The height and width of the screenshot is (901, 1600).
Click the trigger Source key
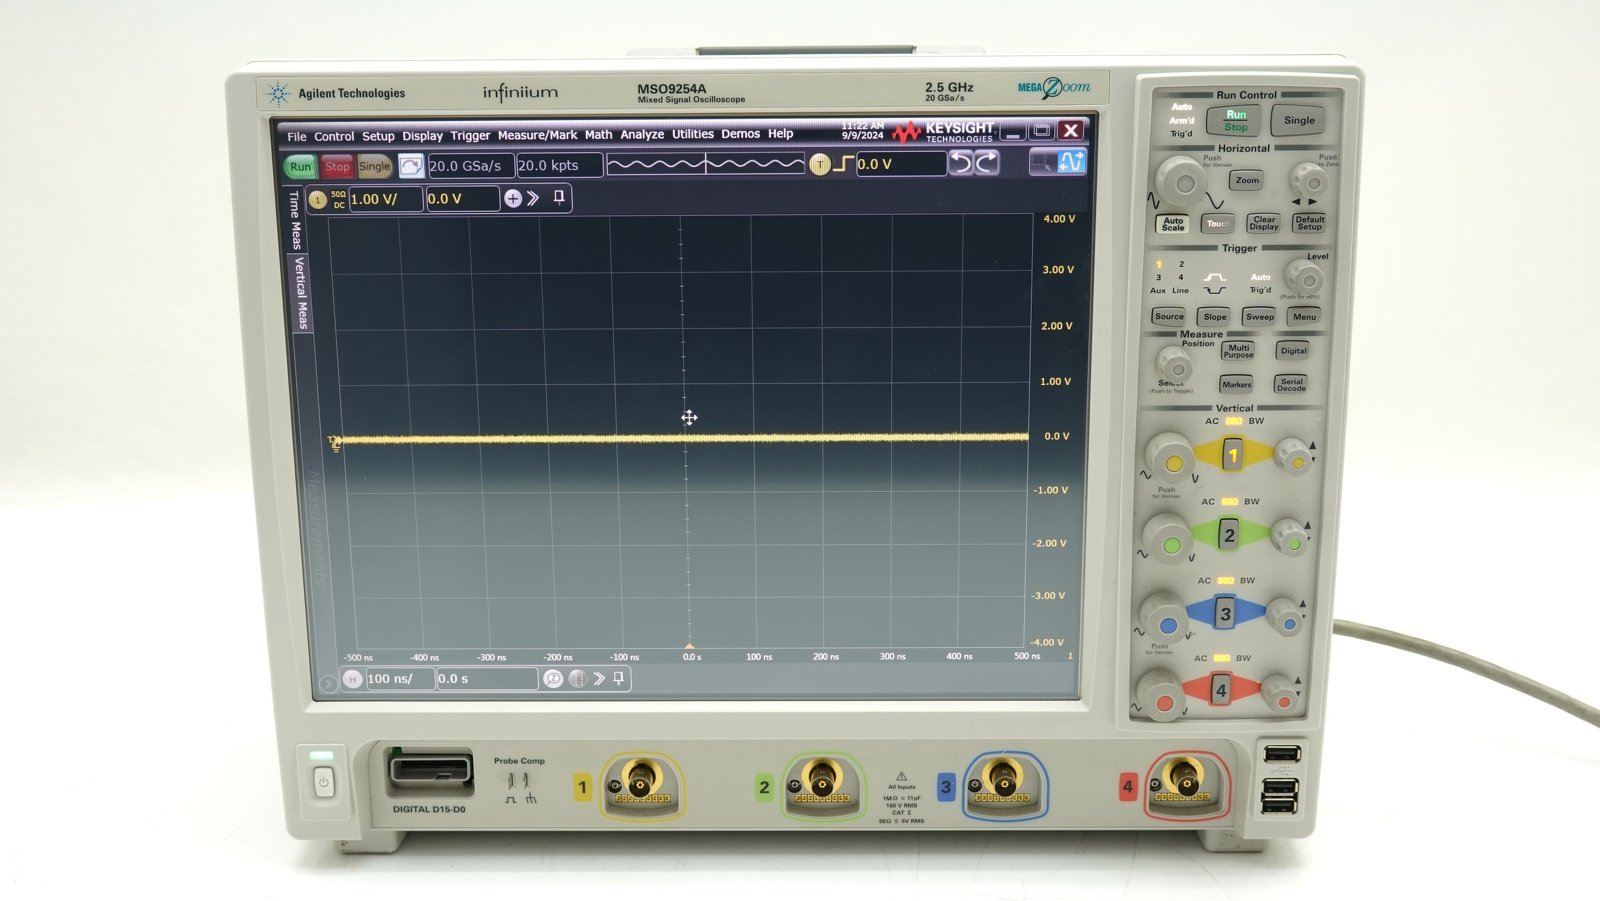coord(1169,317)
